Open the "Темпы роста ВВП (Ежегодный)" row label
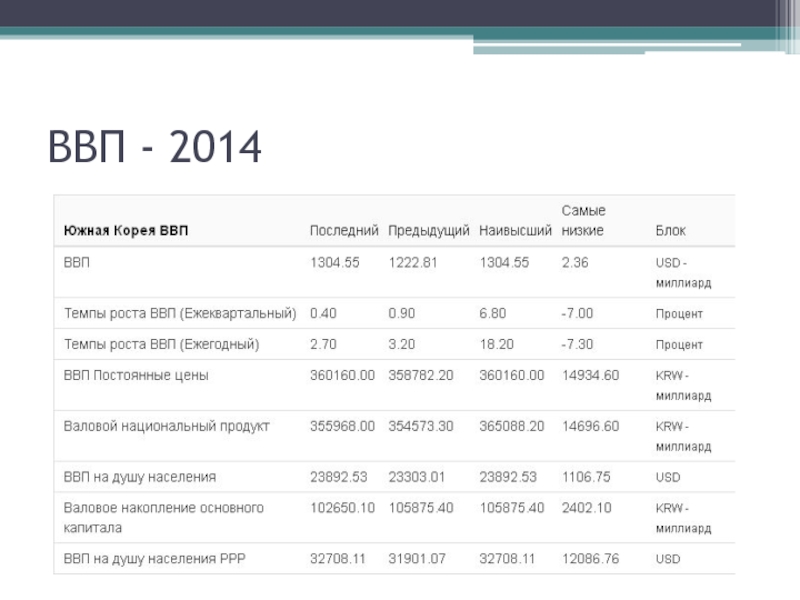The width and height of the screenshot is (800, 600). point(161,344)
